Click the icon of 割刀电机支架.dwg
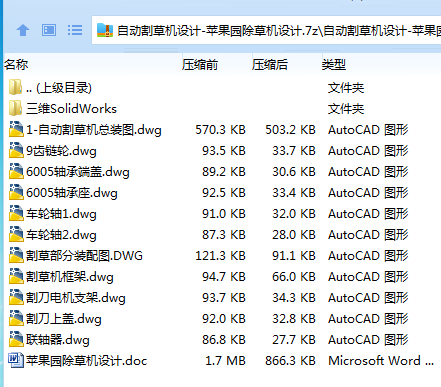This screenshot has width=441, height=387. tap(16, 297)
